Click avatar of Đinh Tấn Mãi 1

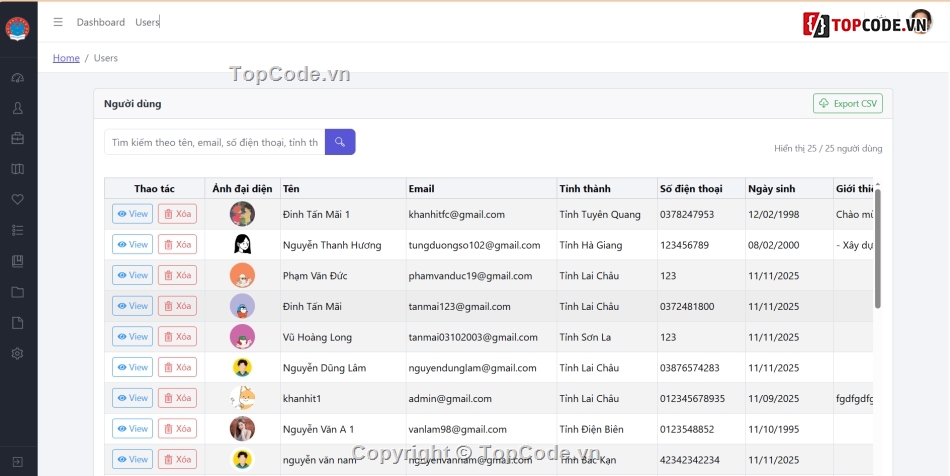coord(242,214)
